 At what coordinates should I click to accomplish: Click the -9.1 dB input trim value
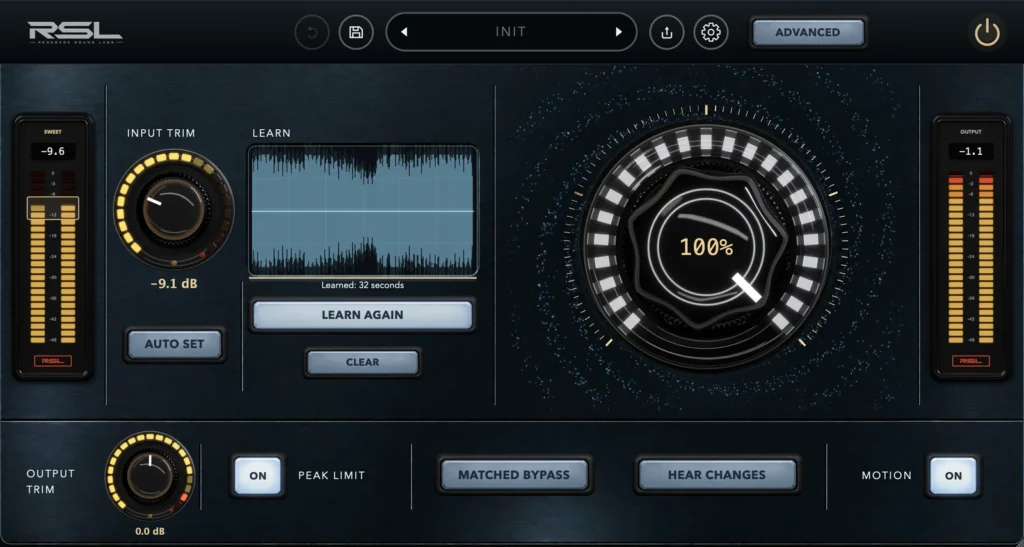pyautogui.click(x=174, y=285)
